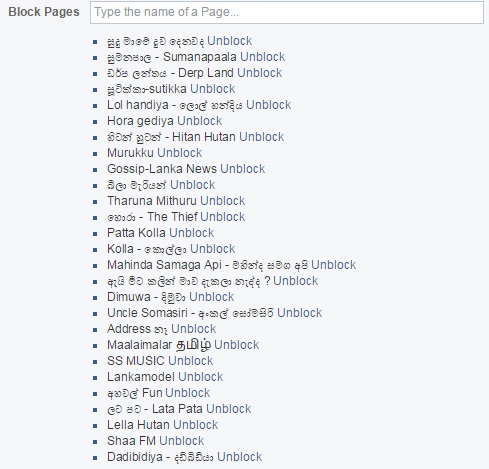
Task: Select the text 'Gossip-Lanka News'
Action: [x=162, y=169]
